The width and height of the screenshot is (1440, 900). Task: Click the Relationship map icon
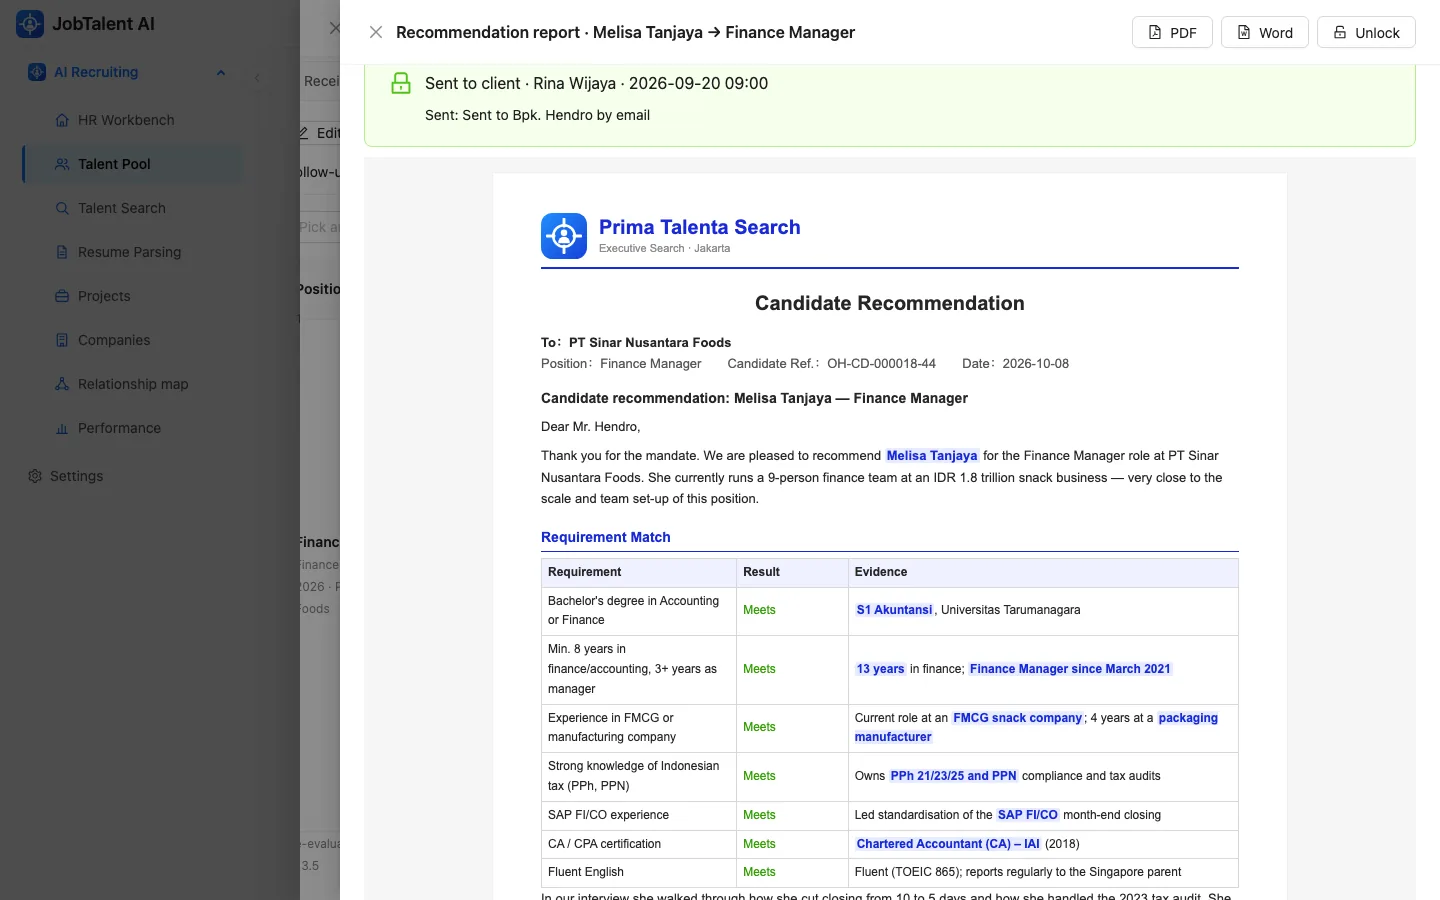[62, 384]
